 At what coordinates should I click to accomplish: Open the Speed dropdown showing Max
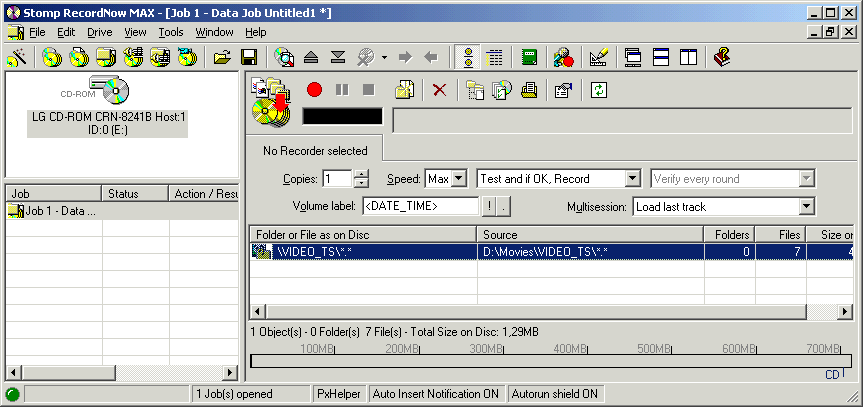[x=446, y=179]
